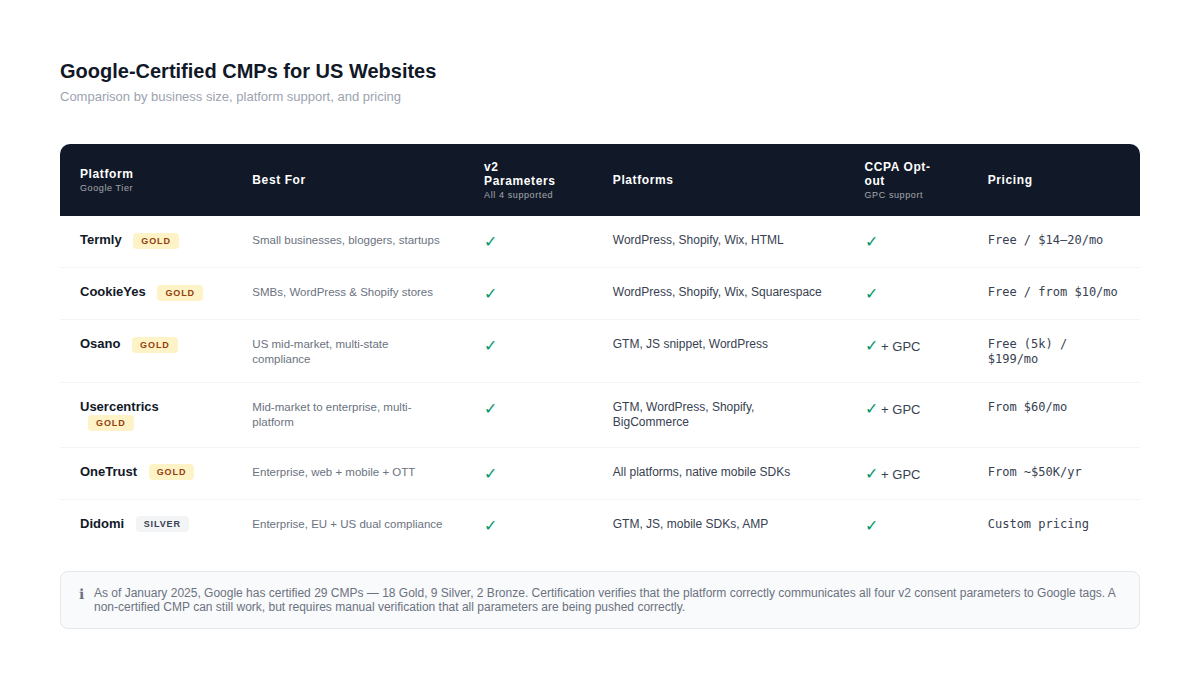Image resolution: width=1200 pixels, height=689 pixels.
Task: Click the Usercentrics platform name
Action: (119, 407)
